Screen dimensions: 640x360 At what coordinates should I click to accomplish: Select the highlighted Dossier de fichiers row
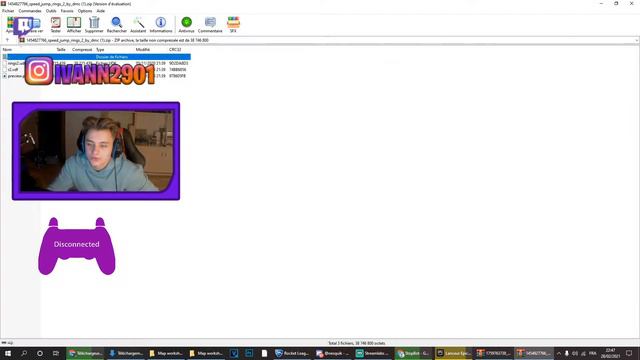pos(96,57)
